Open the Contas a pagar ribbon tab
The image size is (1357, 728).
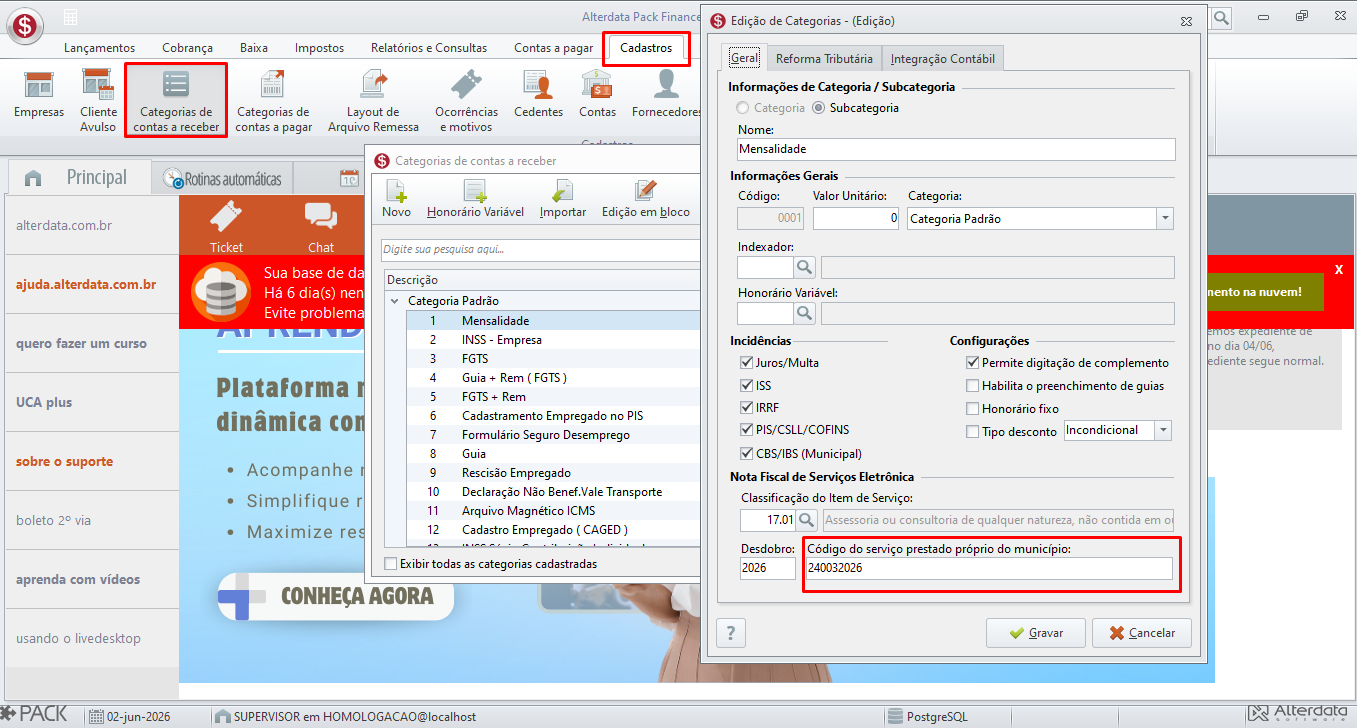point(553,48)
